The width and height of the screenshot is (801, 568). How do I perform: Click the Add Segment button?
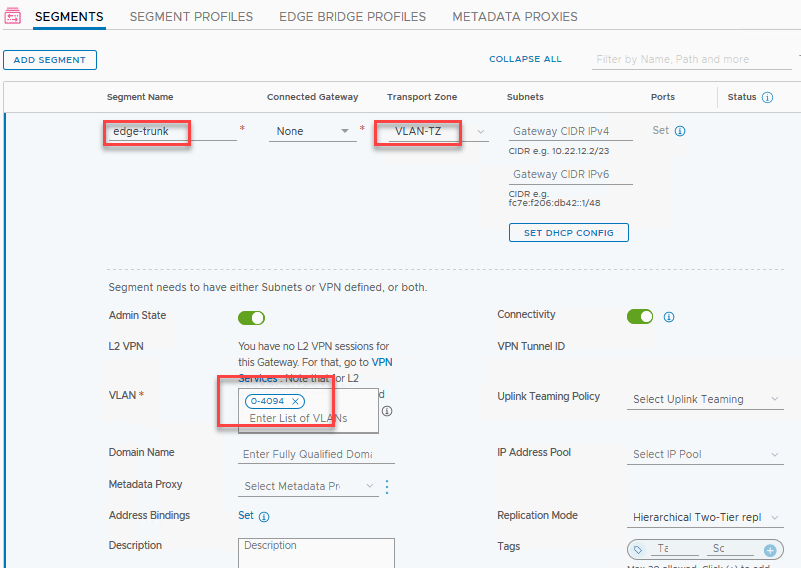click(50, 60)
